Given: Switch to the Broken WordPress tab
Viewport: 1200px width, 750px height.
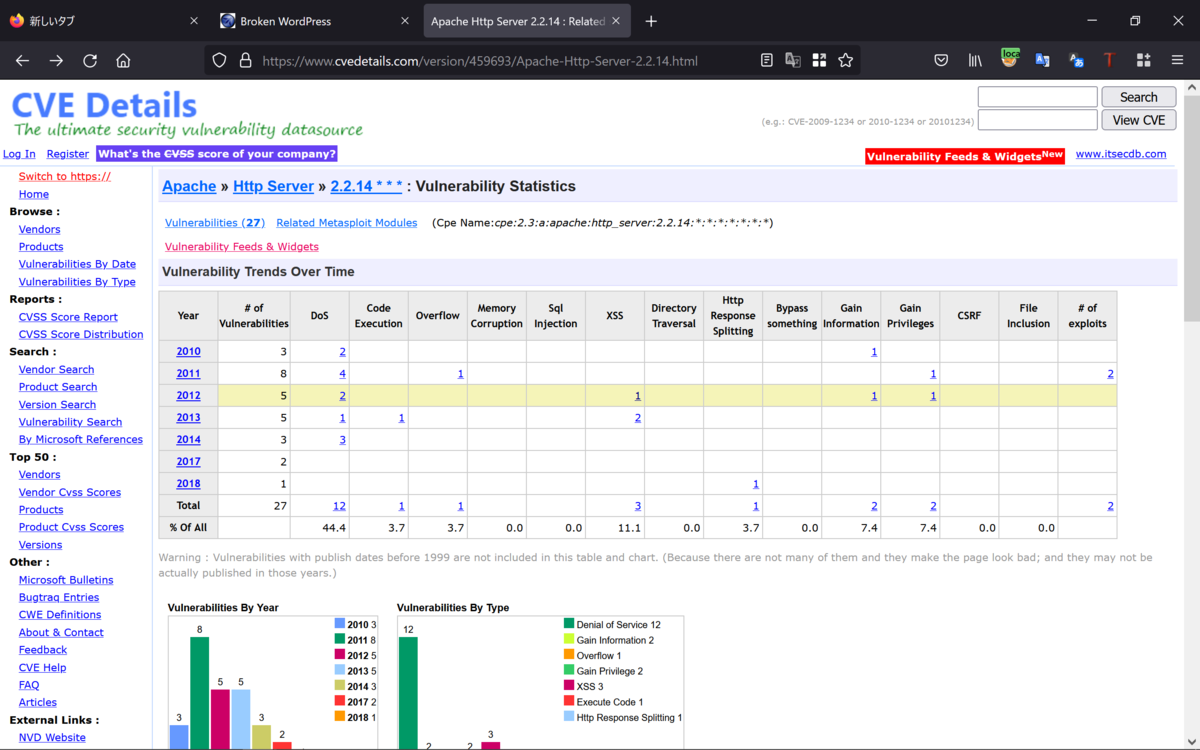Looking at the screenshot, I should (x=314, y=21).
